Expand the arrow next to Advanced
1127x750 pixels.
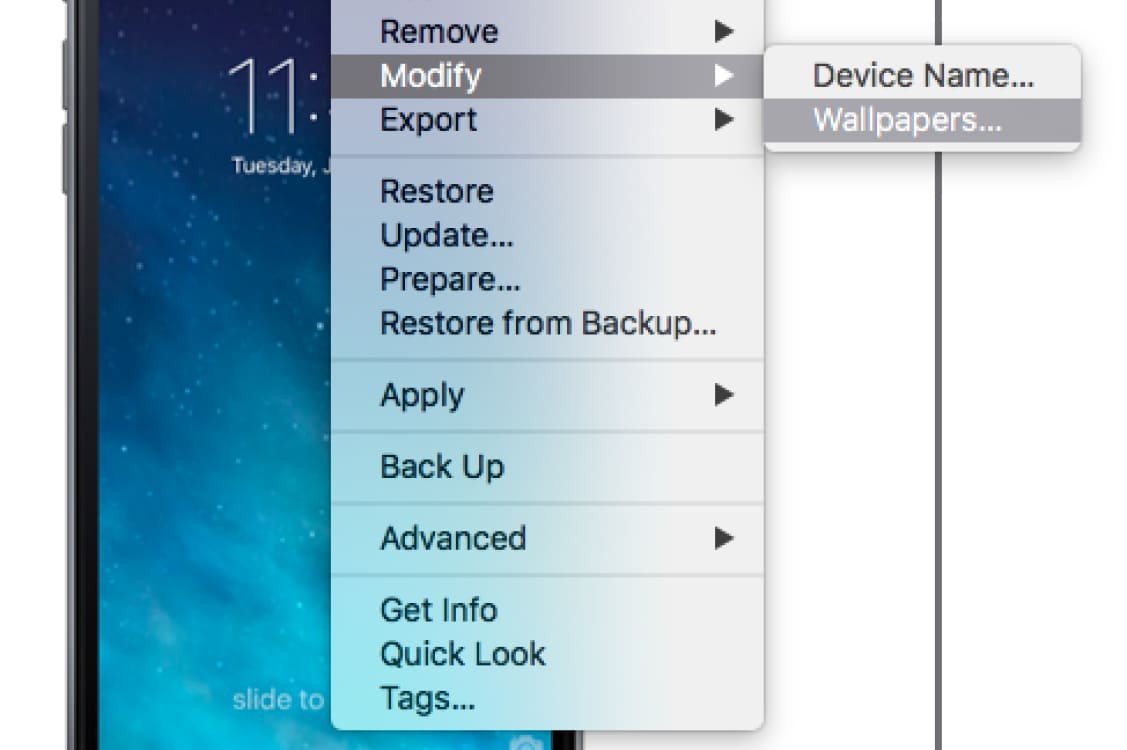[x=724, y=538]
